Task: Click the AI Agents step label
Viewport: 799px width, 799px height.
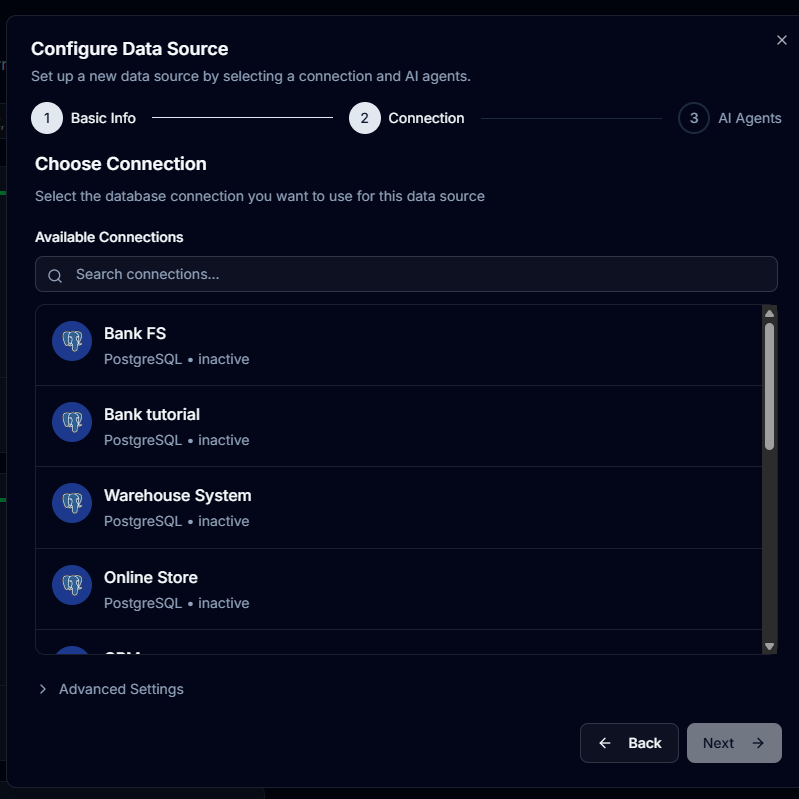Action: point(750,118)
